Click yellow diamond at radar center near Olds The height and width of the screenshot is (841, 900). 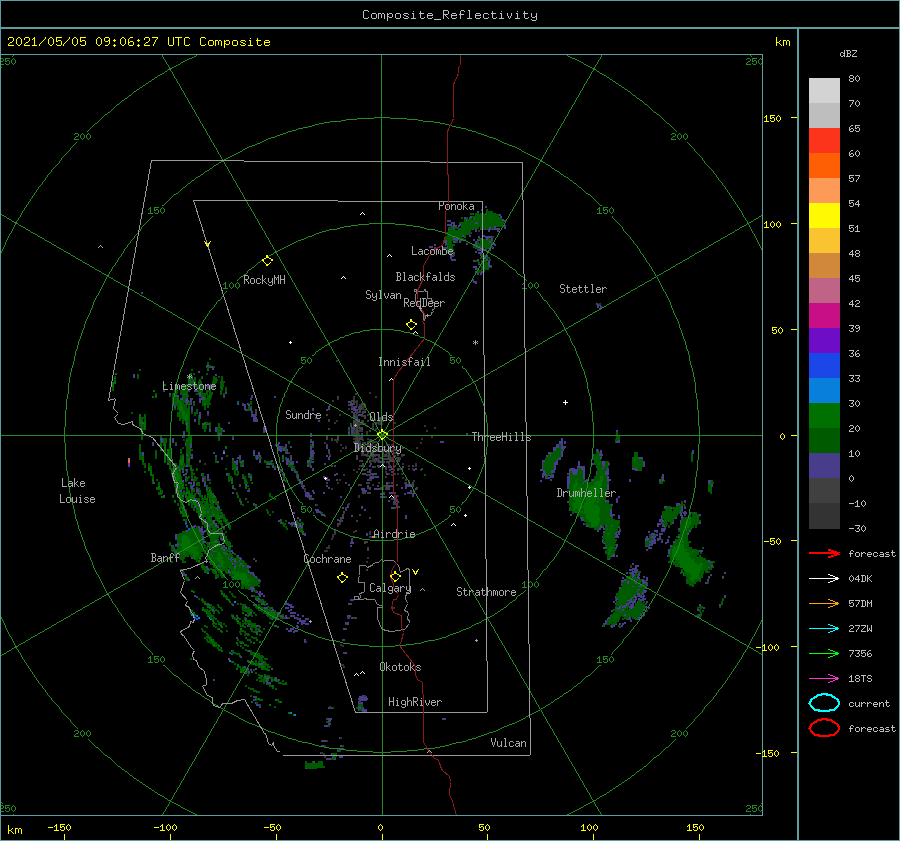point(382,435)
